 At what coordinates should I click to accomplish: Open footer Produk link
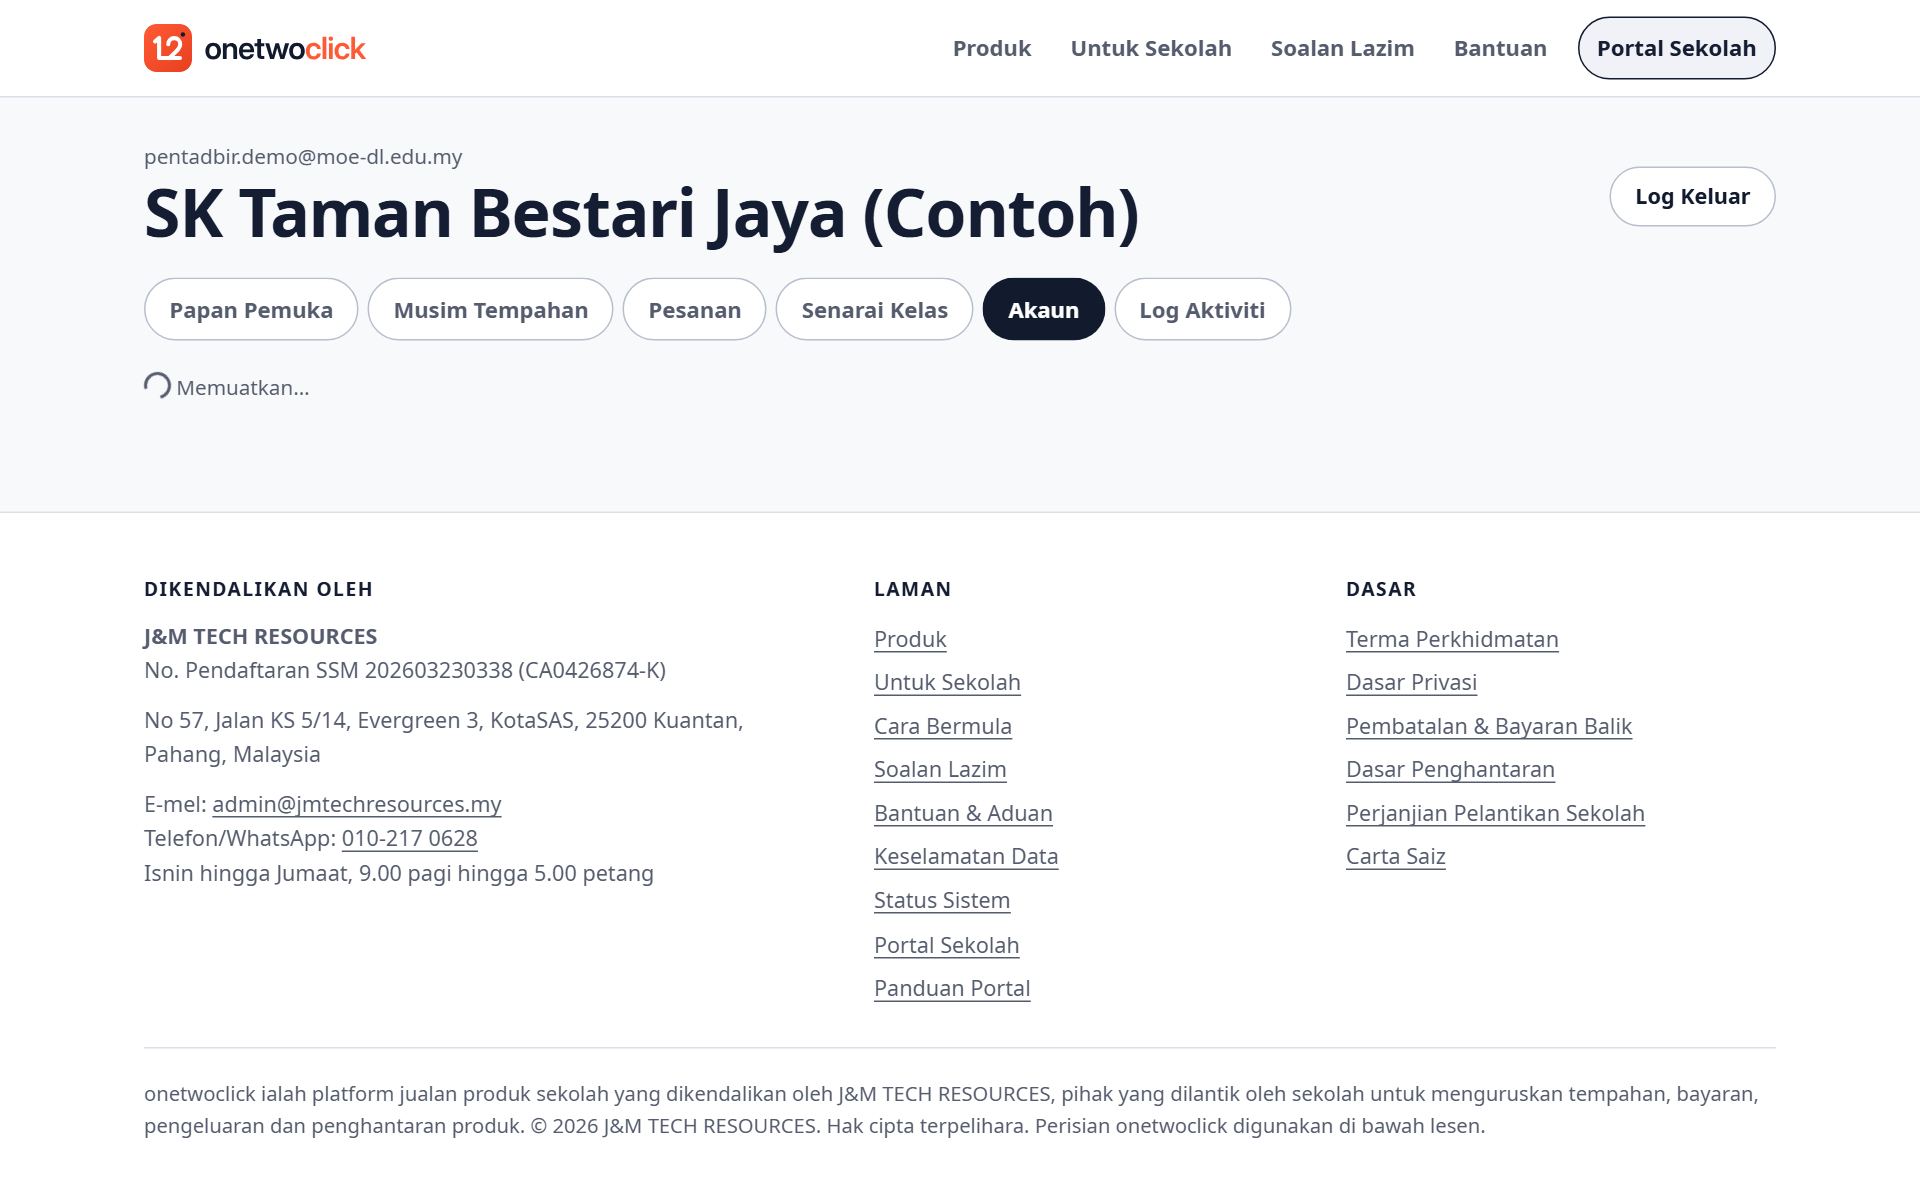[910, 639]
